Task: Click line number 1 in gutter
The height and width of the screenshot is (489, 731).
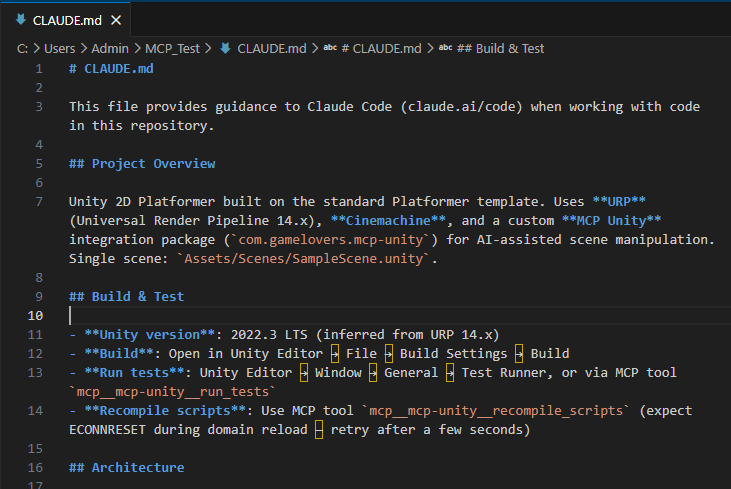Action: (39, 69)
